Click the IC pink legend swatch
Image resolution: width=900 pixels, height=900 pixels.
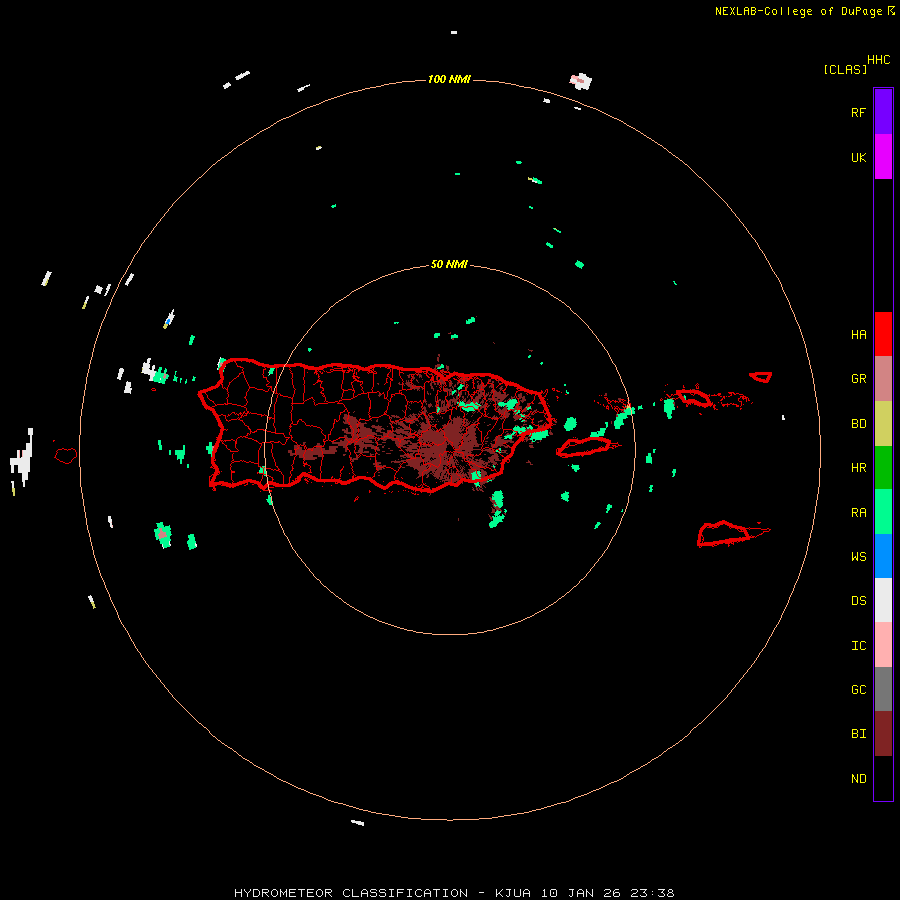click(x=883, y=645)
